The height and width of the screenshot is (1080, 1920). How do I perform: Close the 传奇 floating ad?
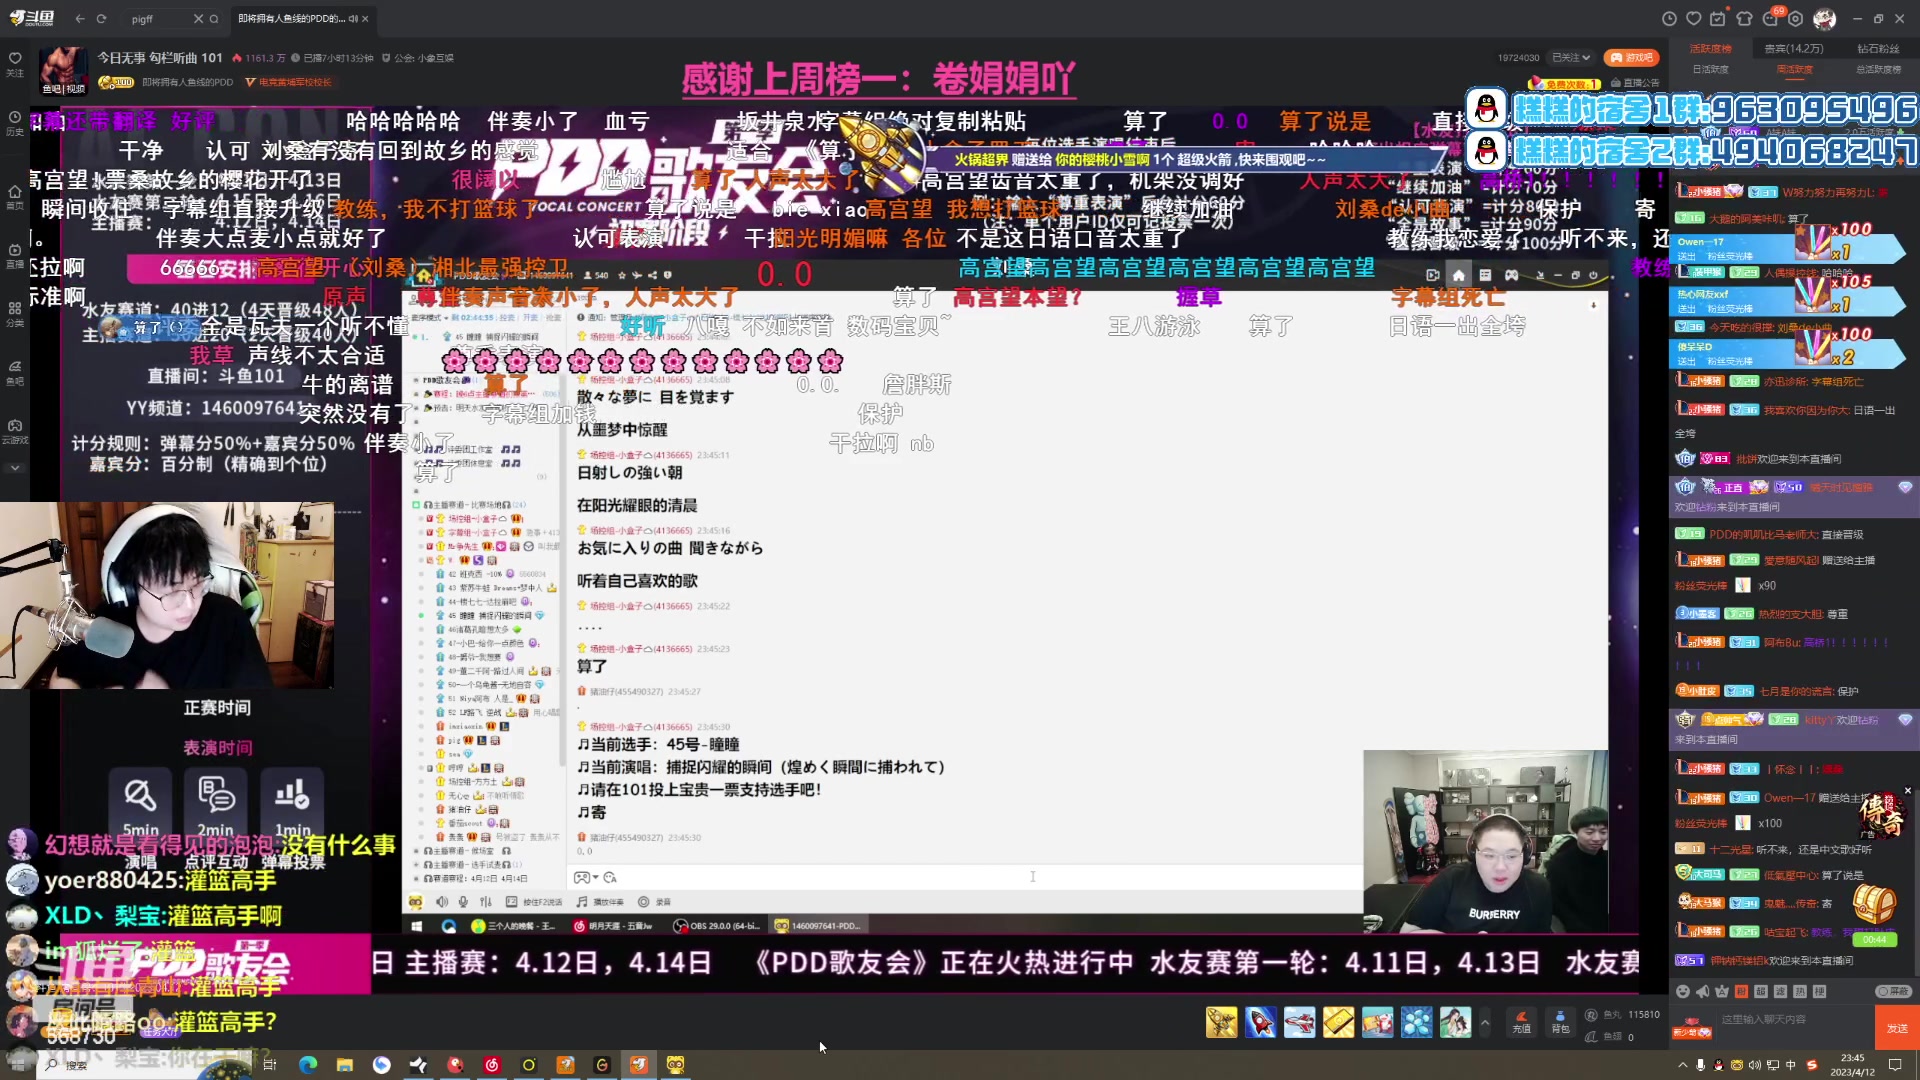1907,791
